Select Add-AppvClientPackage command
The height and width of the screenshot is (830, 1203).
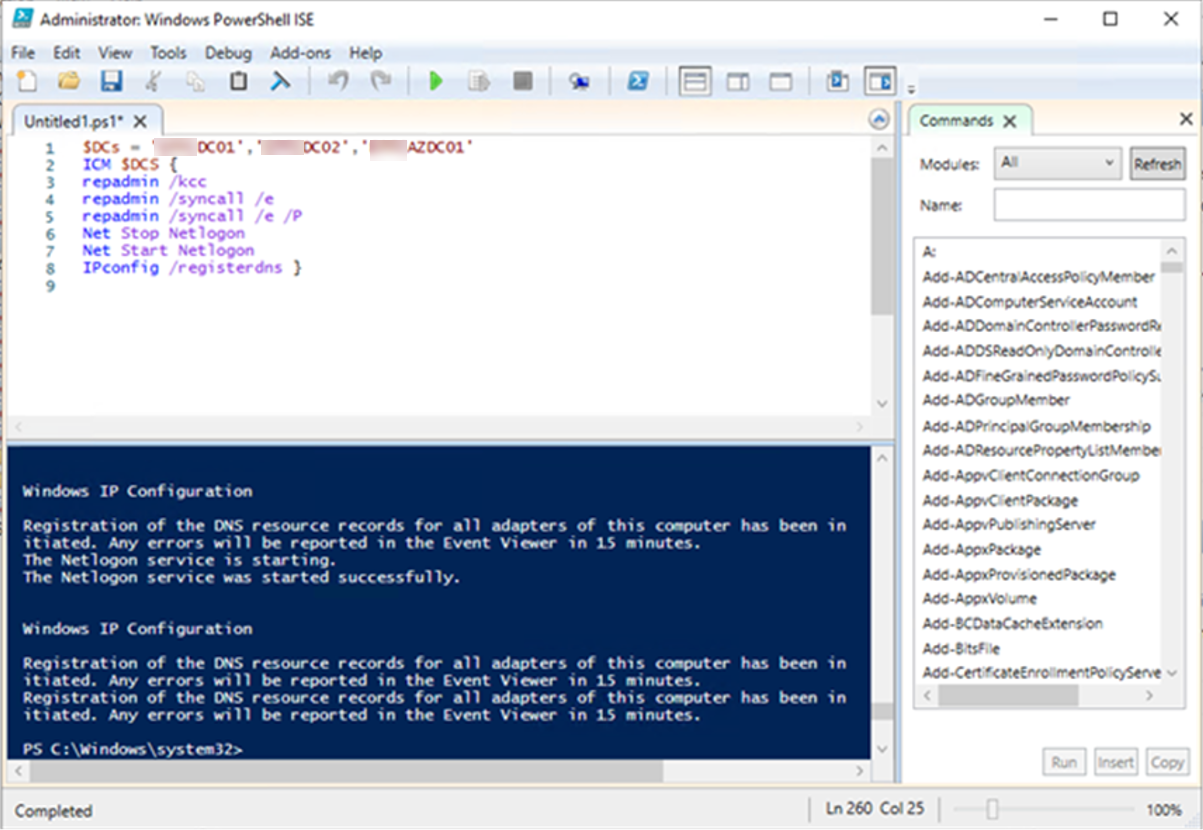pos(1000,500)
